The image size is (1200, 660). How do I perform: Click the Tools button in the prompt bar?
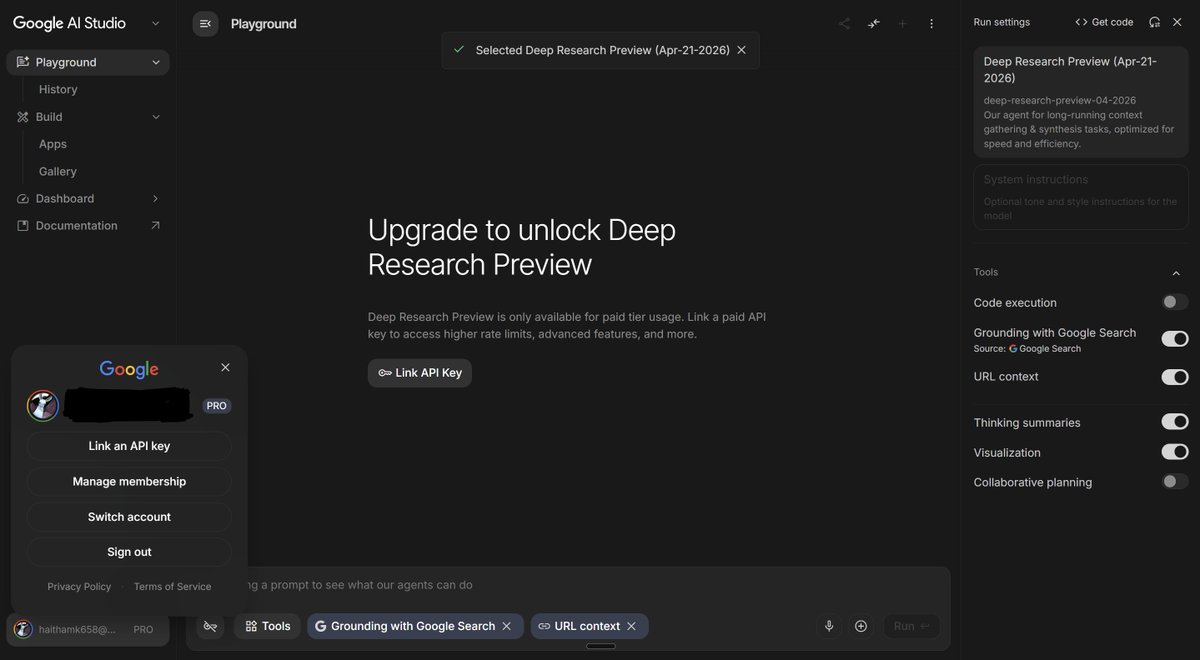tap(267, 626)
